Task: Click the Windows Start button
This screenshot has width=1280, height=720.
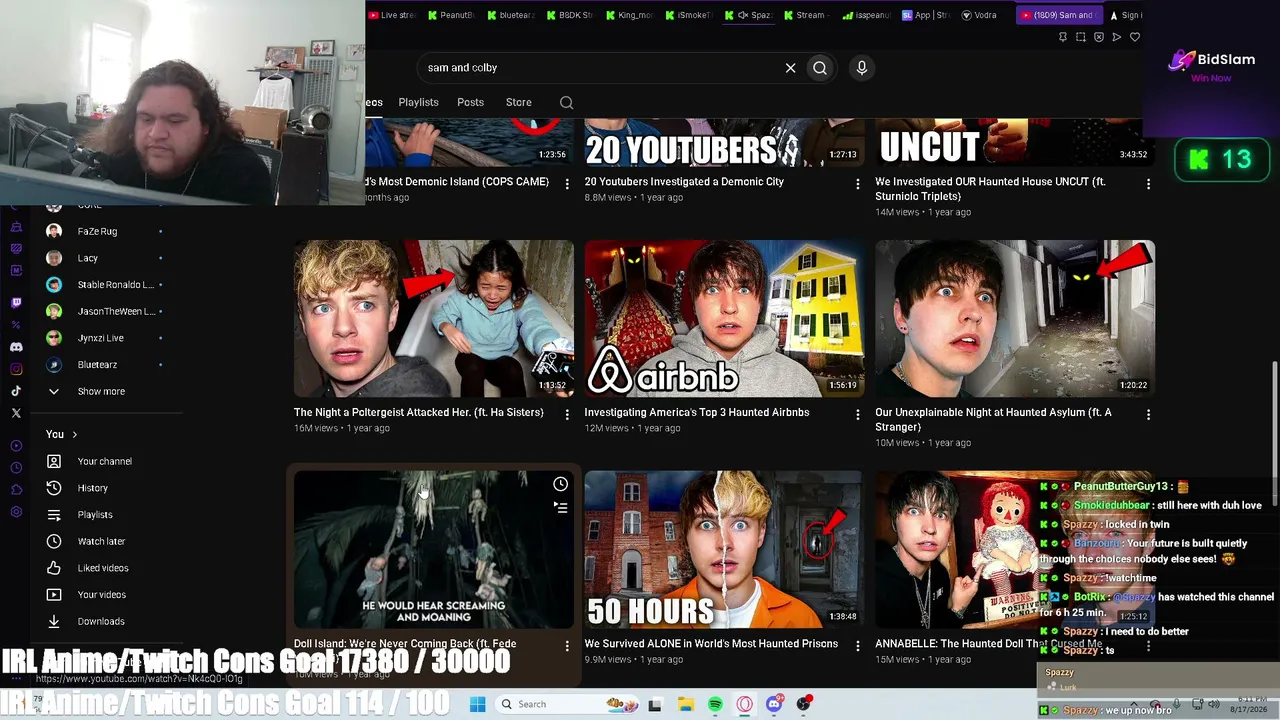Action: pyautogui.click(x=477, y=705)
